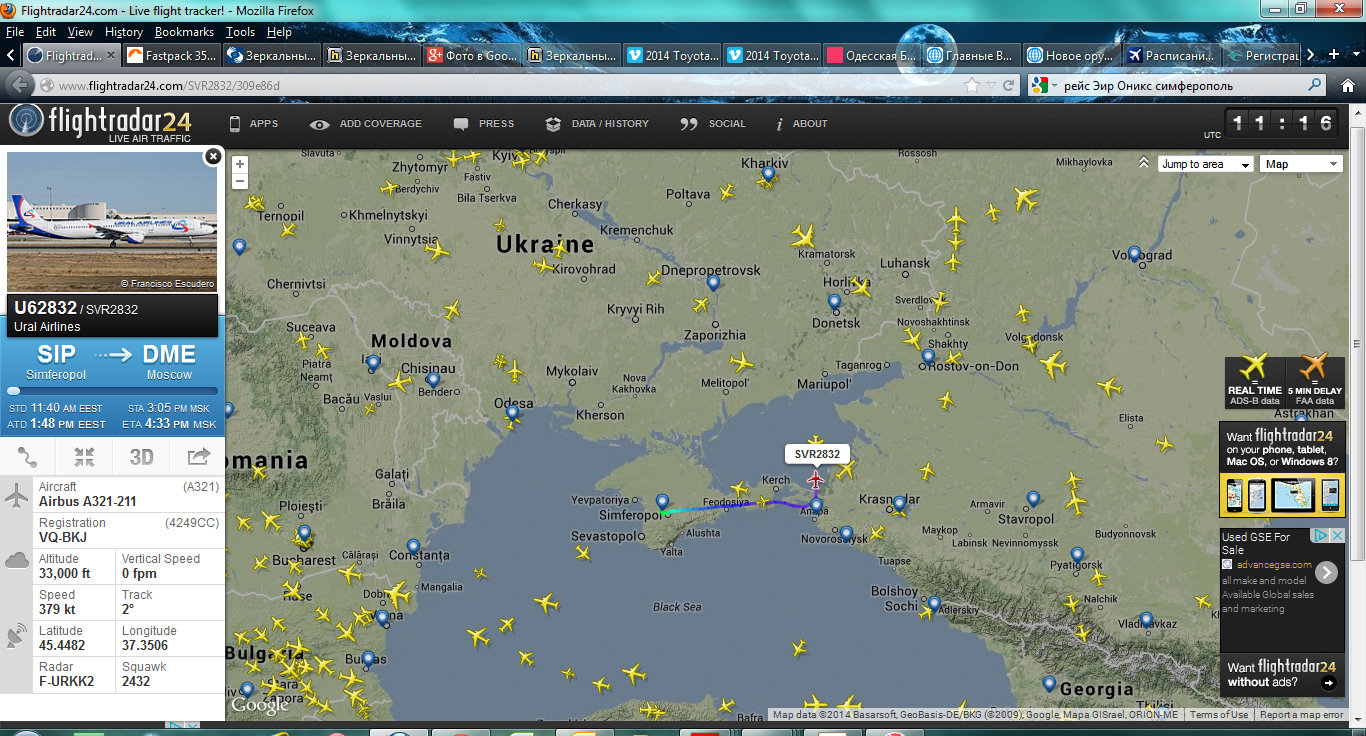Open the 3D cockpit view
The height and width of the screenshot is (736, 1366).
(141, 457)
